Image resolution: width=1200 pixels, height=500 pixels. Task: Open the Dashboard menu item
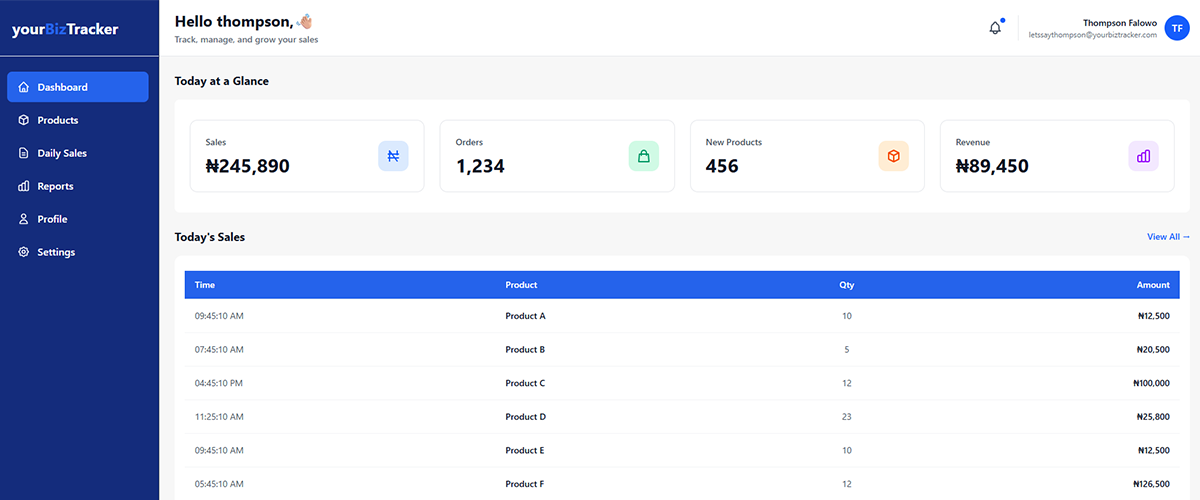[78, 87]
